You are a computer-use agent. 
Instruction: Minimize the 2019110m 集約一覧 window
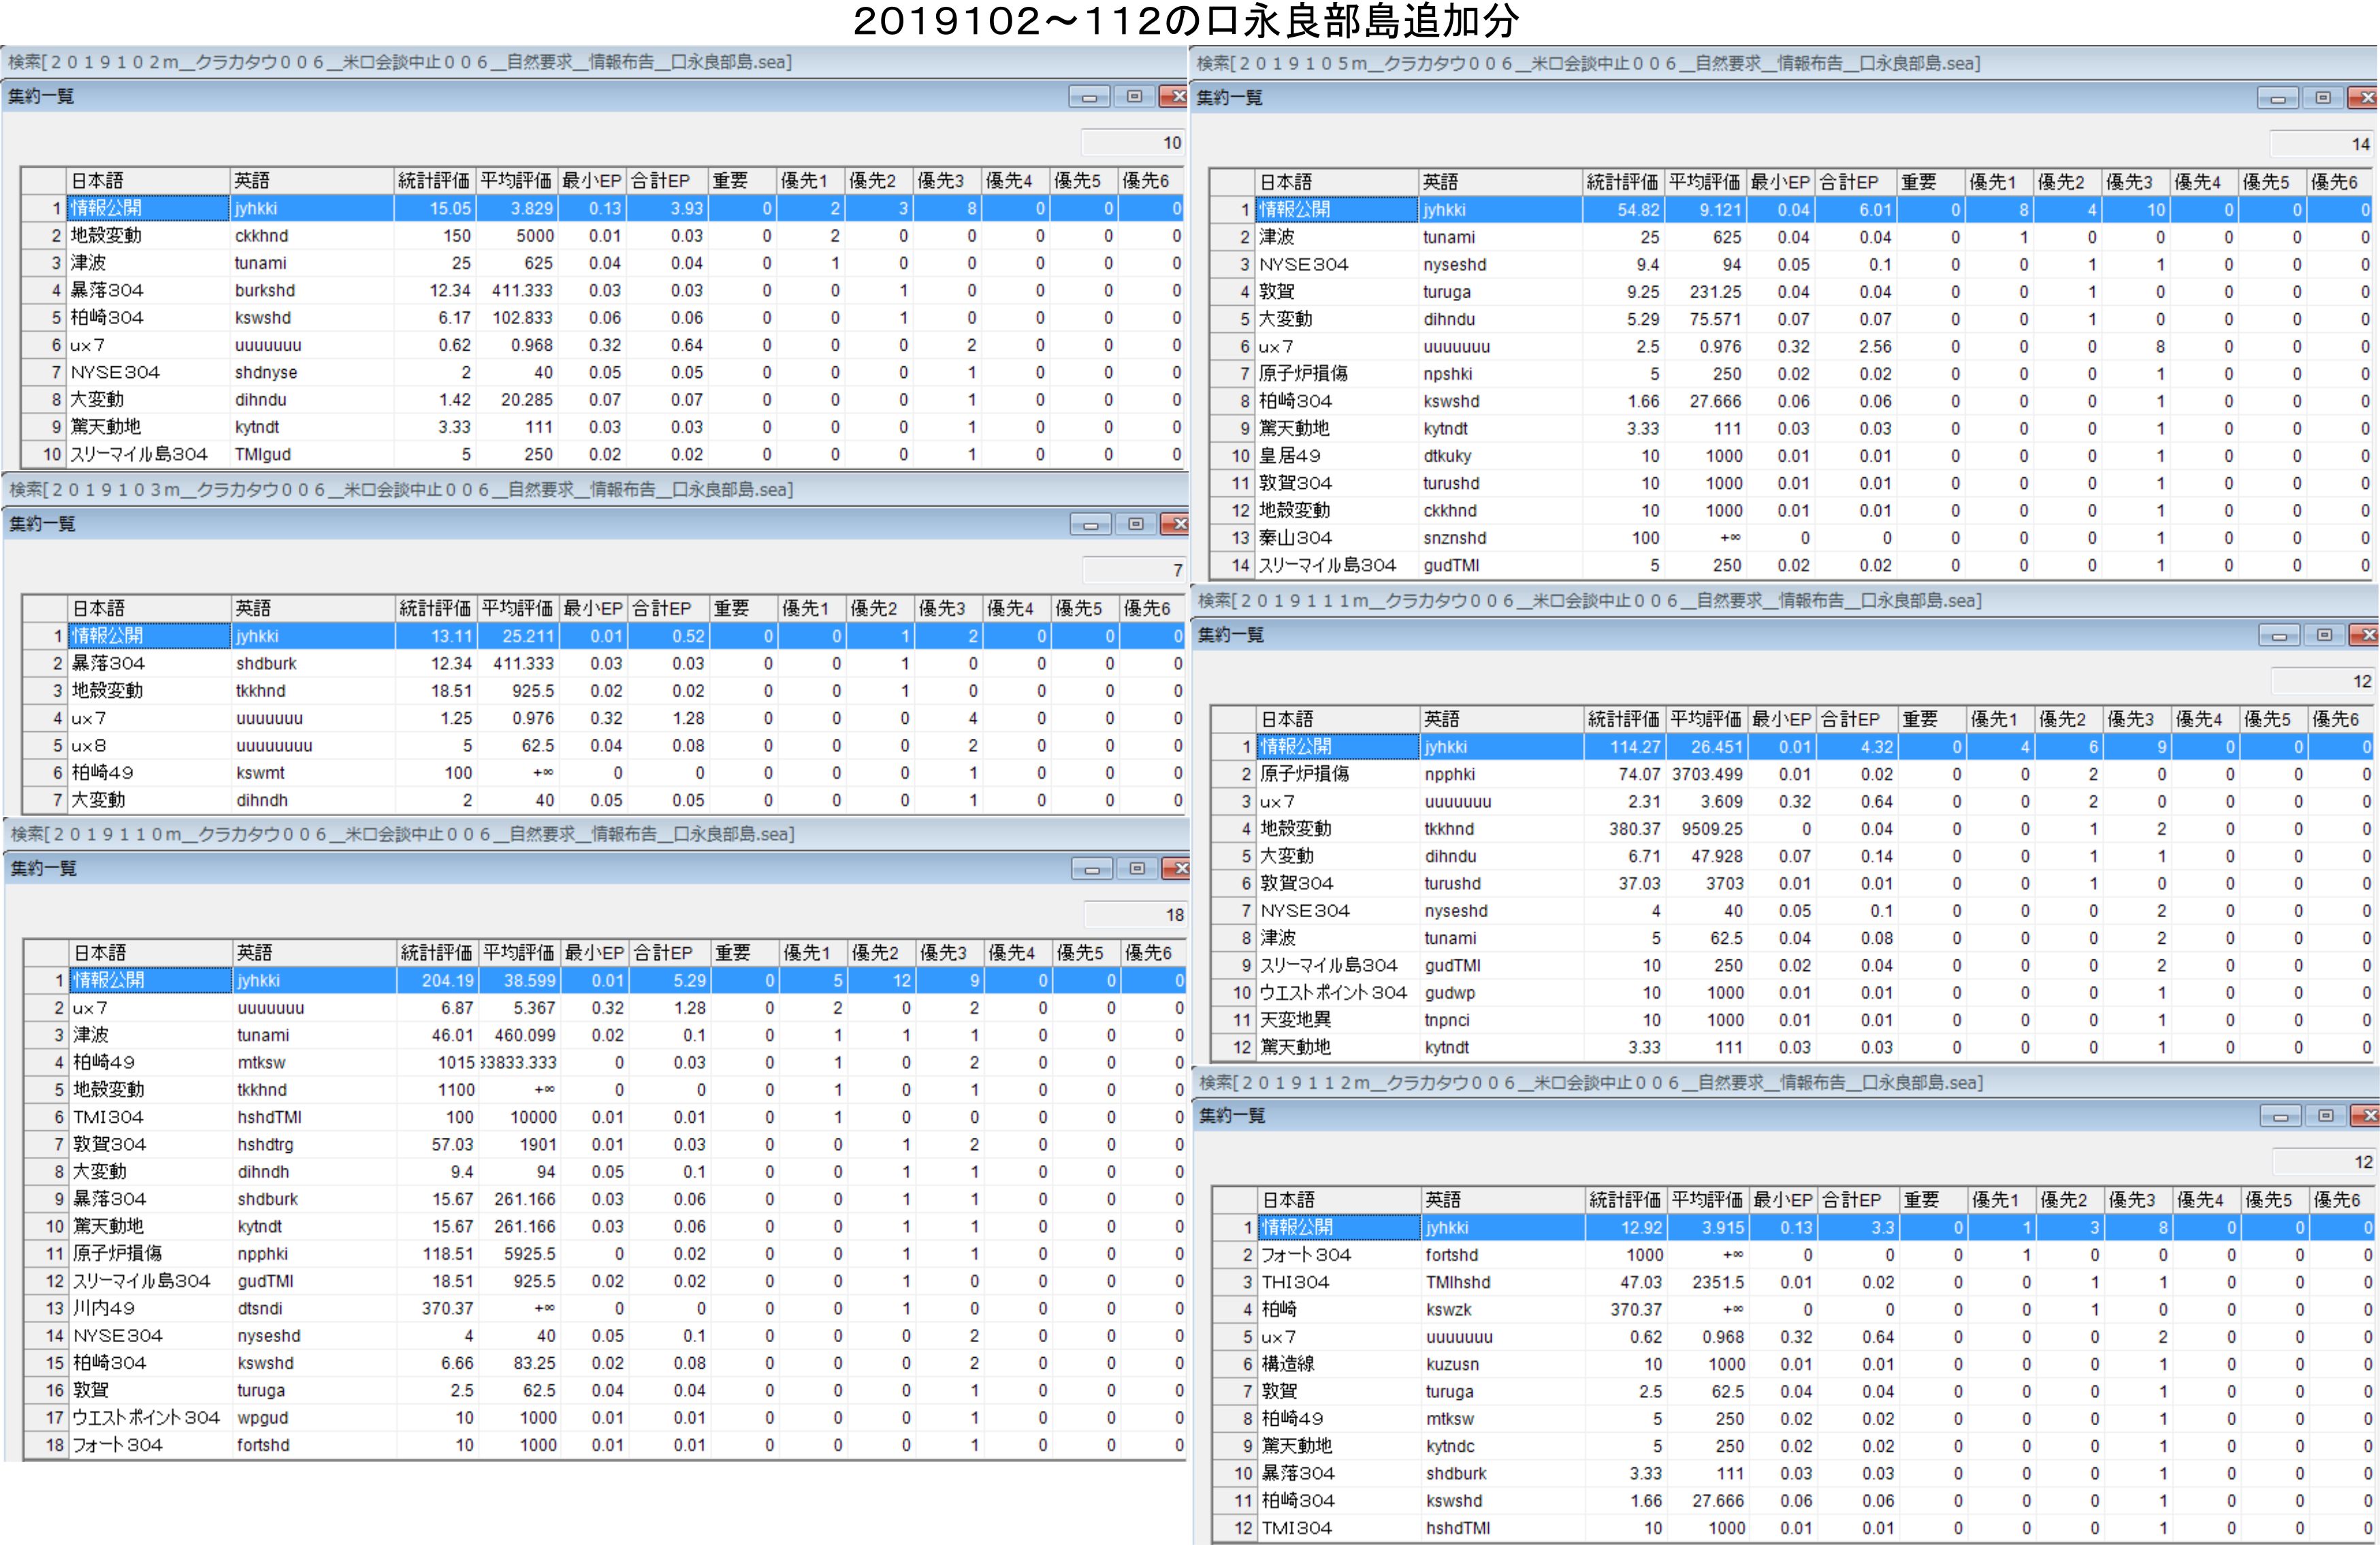[x=1091, y=869]
